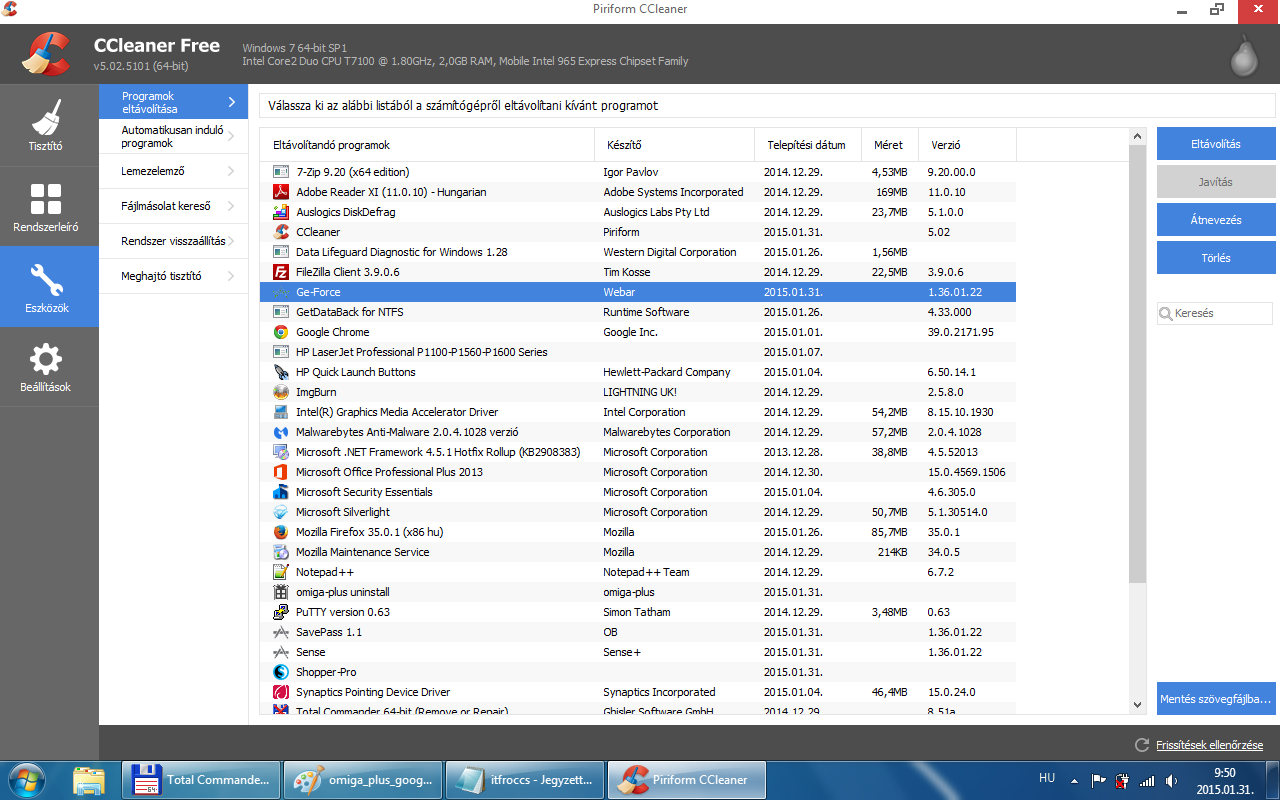The image size is (1280, 800).
Task: Click the Adobe Reader XI icon
Action: (281, 192)
